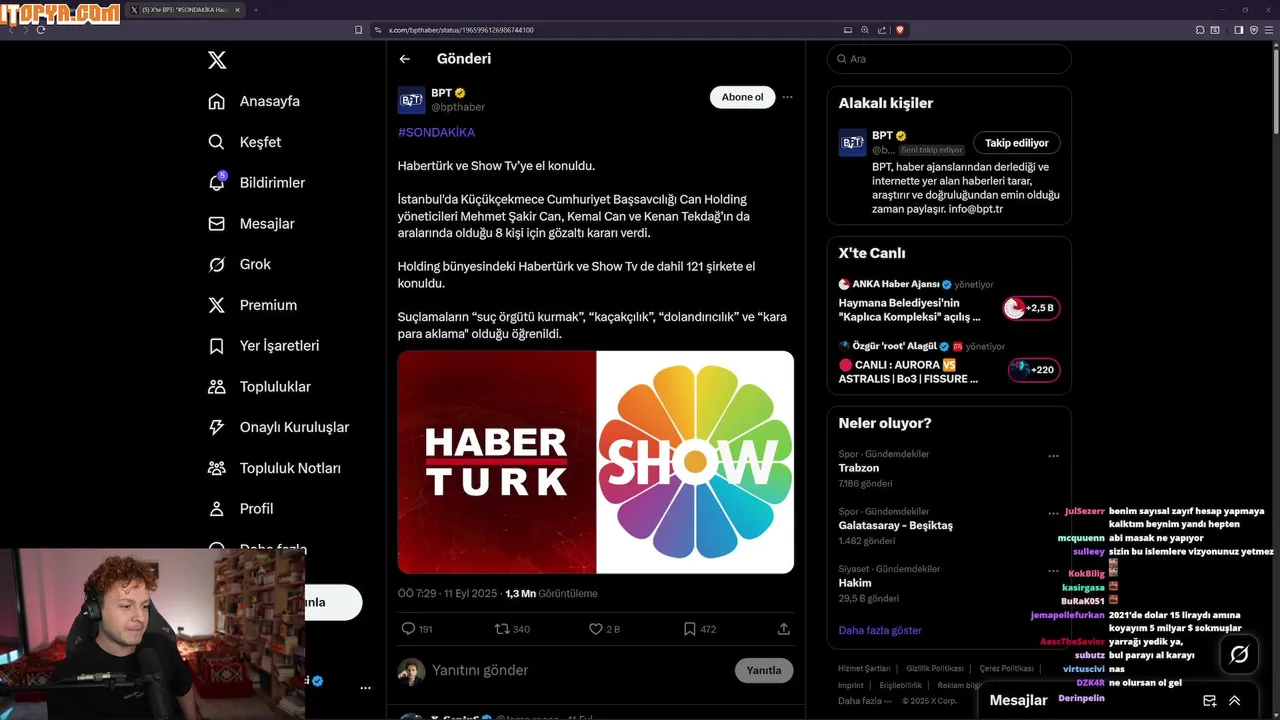Screen dimensions: 1280x720
Task: Click the Yanıtla button
Action: (x=764, y=670)
